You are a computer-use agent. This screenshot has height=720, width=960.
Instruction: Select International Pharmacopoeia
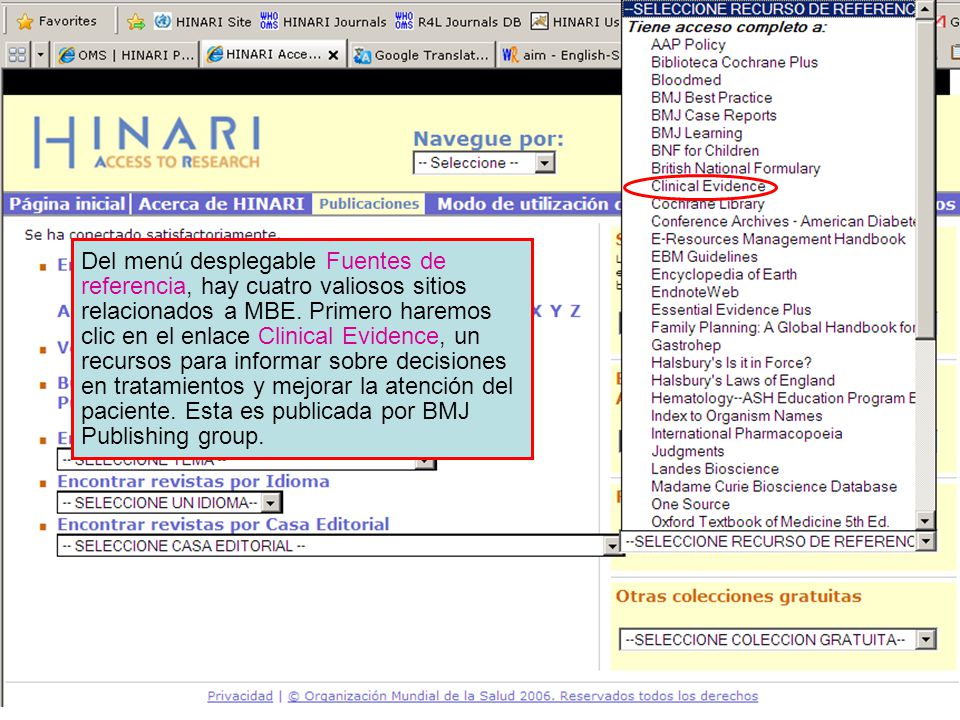tap(746, 434)
